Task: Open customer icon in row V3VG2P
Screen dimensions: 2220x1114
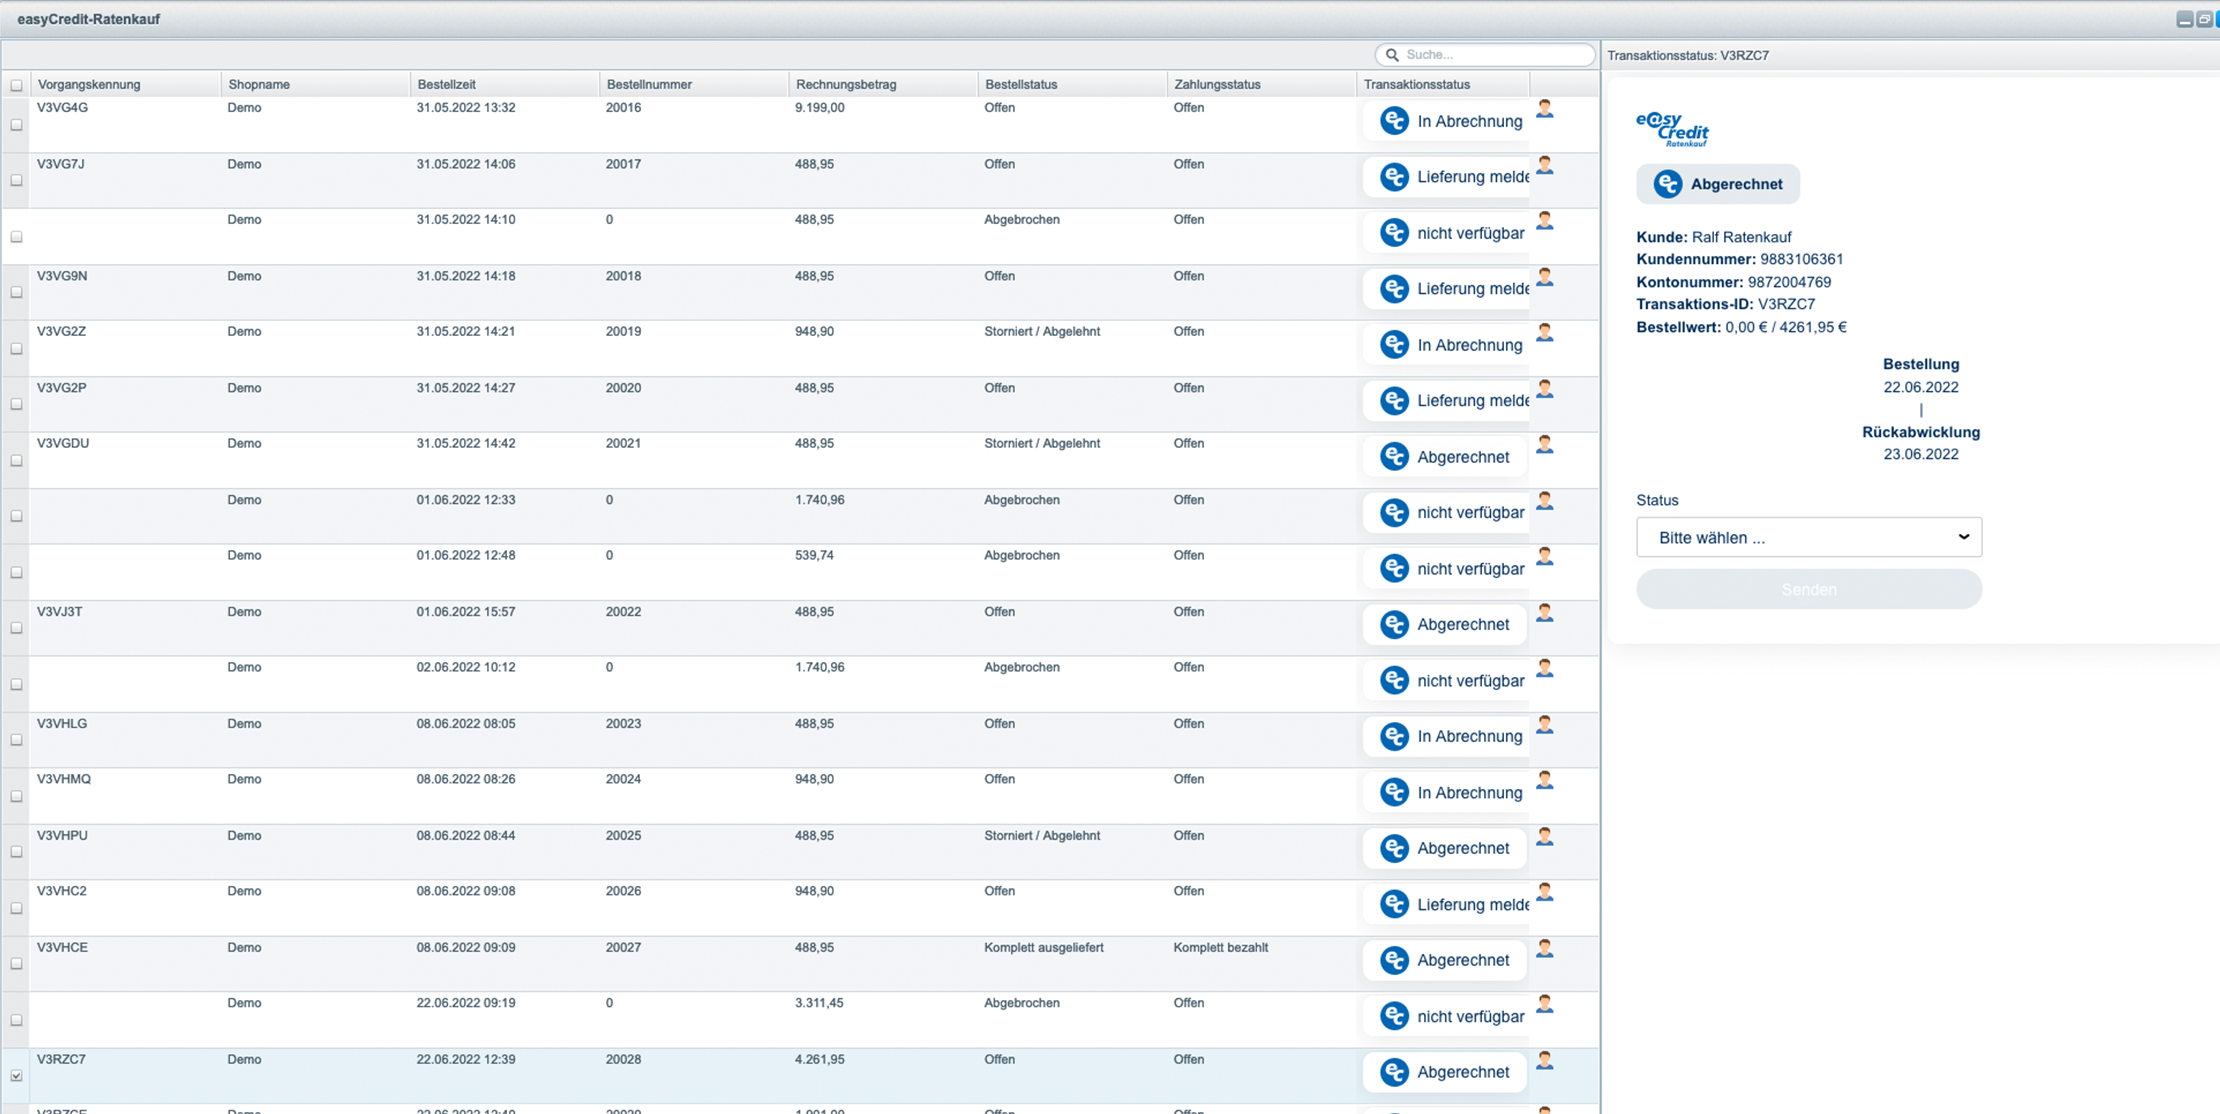Action: click(x=1545, y=389)
